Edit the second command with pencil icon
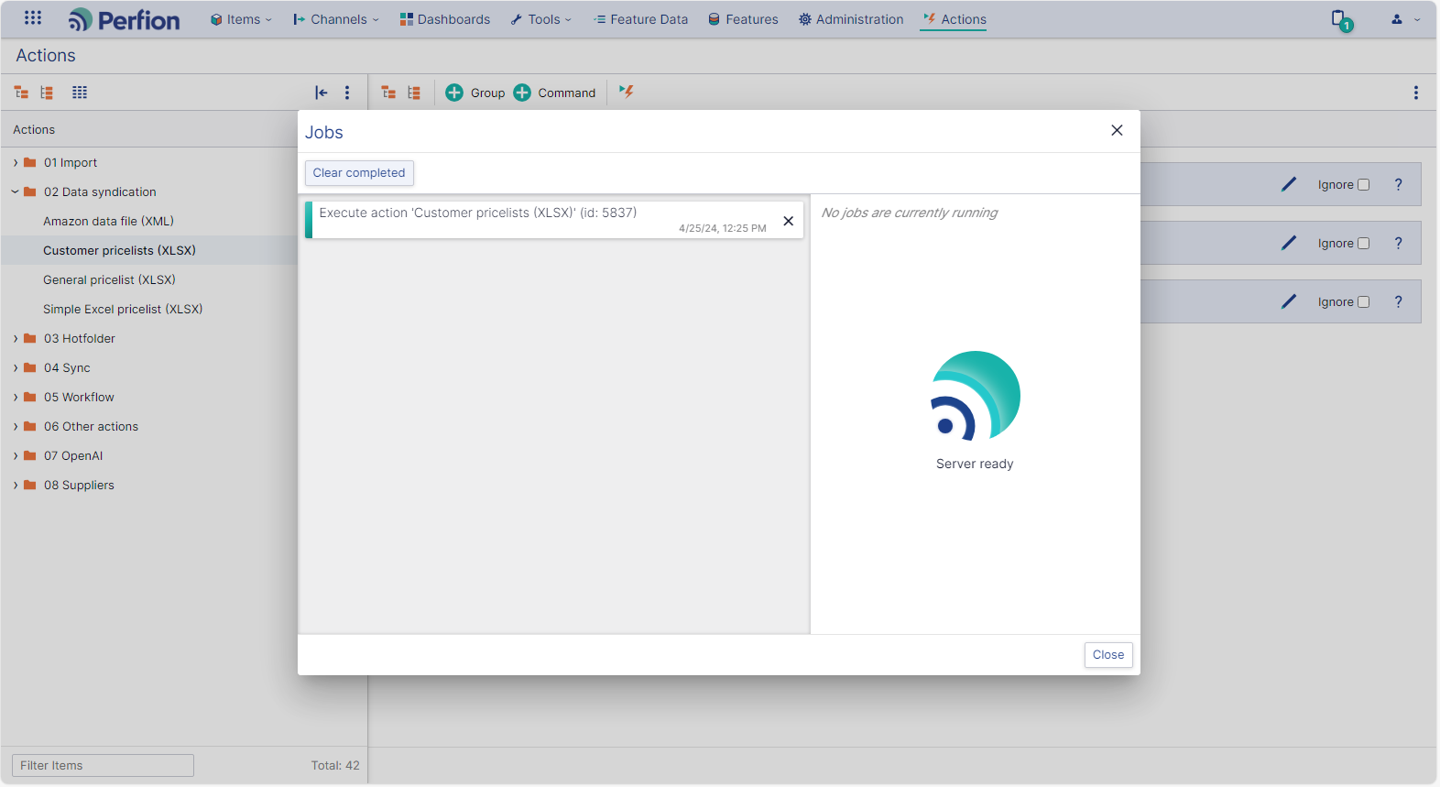Screen dimensions: 1440x787 pyautogui.click(x=1289, y=243)
